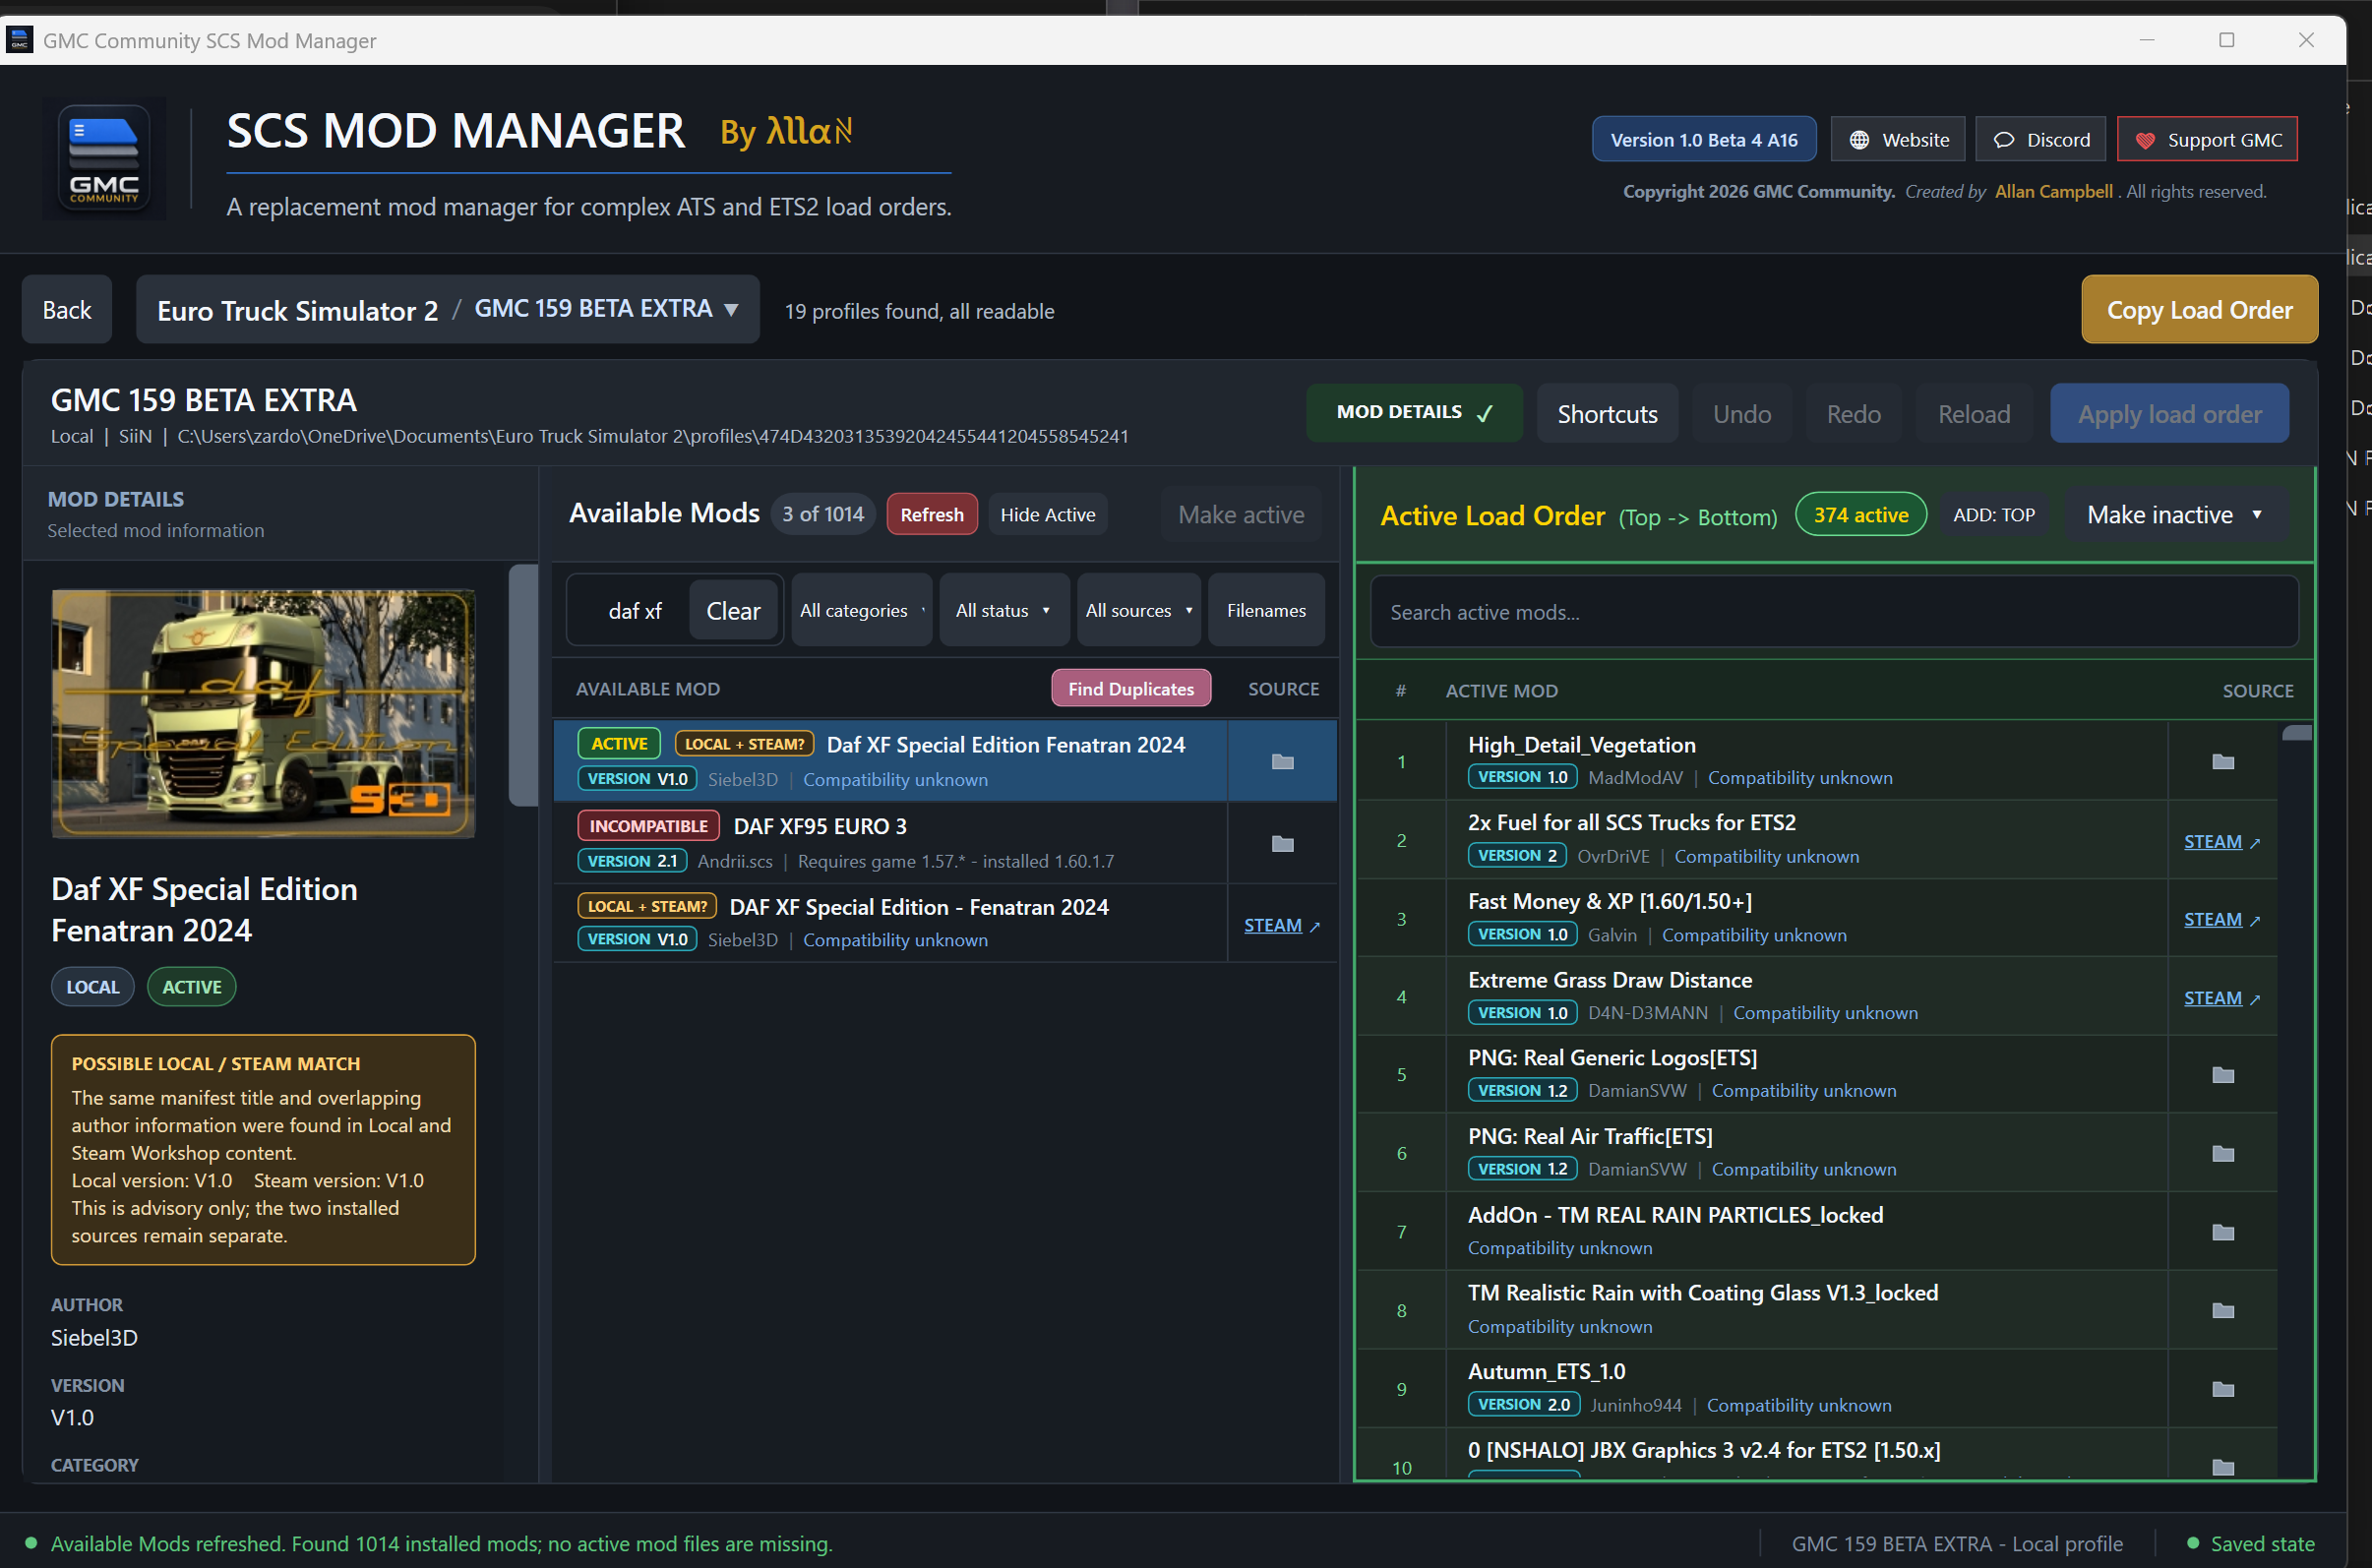
Task: Click the INCOMPATIBLE badge on DAF XF95
Action: click(x=648, y=826)
